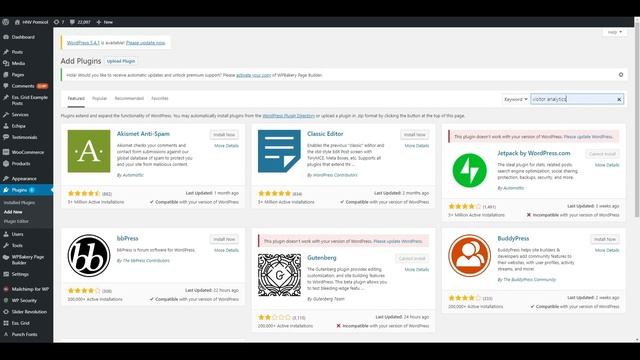Open Media in the sidebar
The width and height of the screenshot is (640, 360).
18,63
